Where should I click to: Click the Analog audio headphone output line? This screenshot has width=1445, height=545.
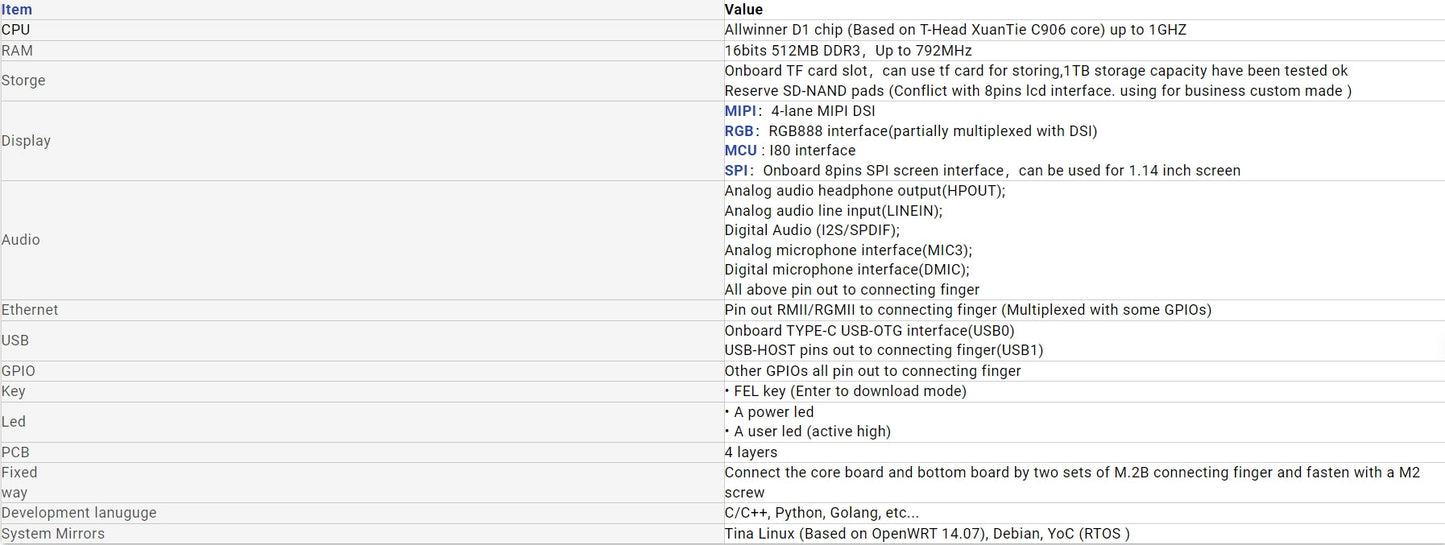click(865, 191)
